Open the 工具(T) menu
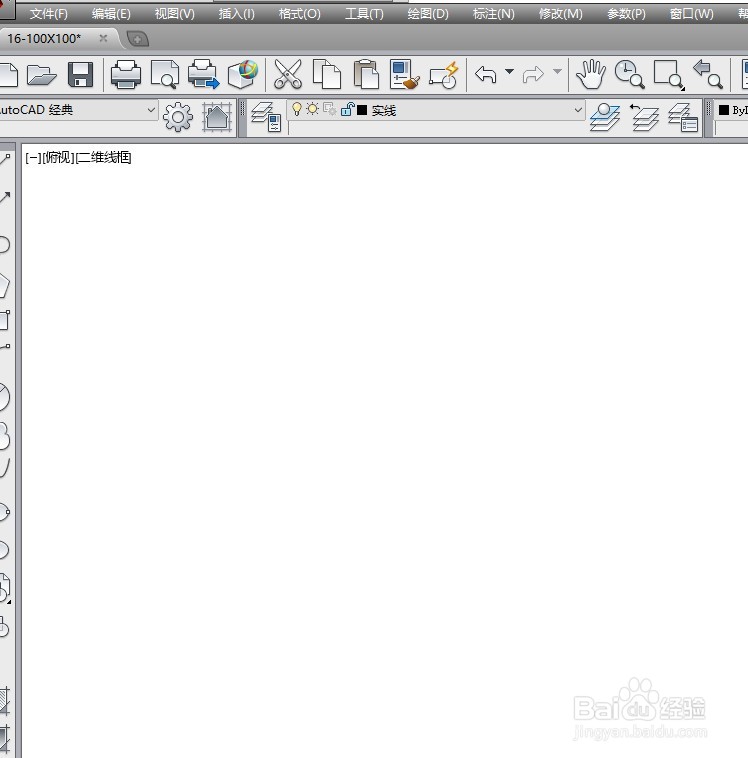Screen dimensions: 748x758 pyautogui.click(x=364, y=14)
